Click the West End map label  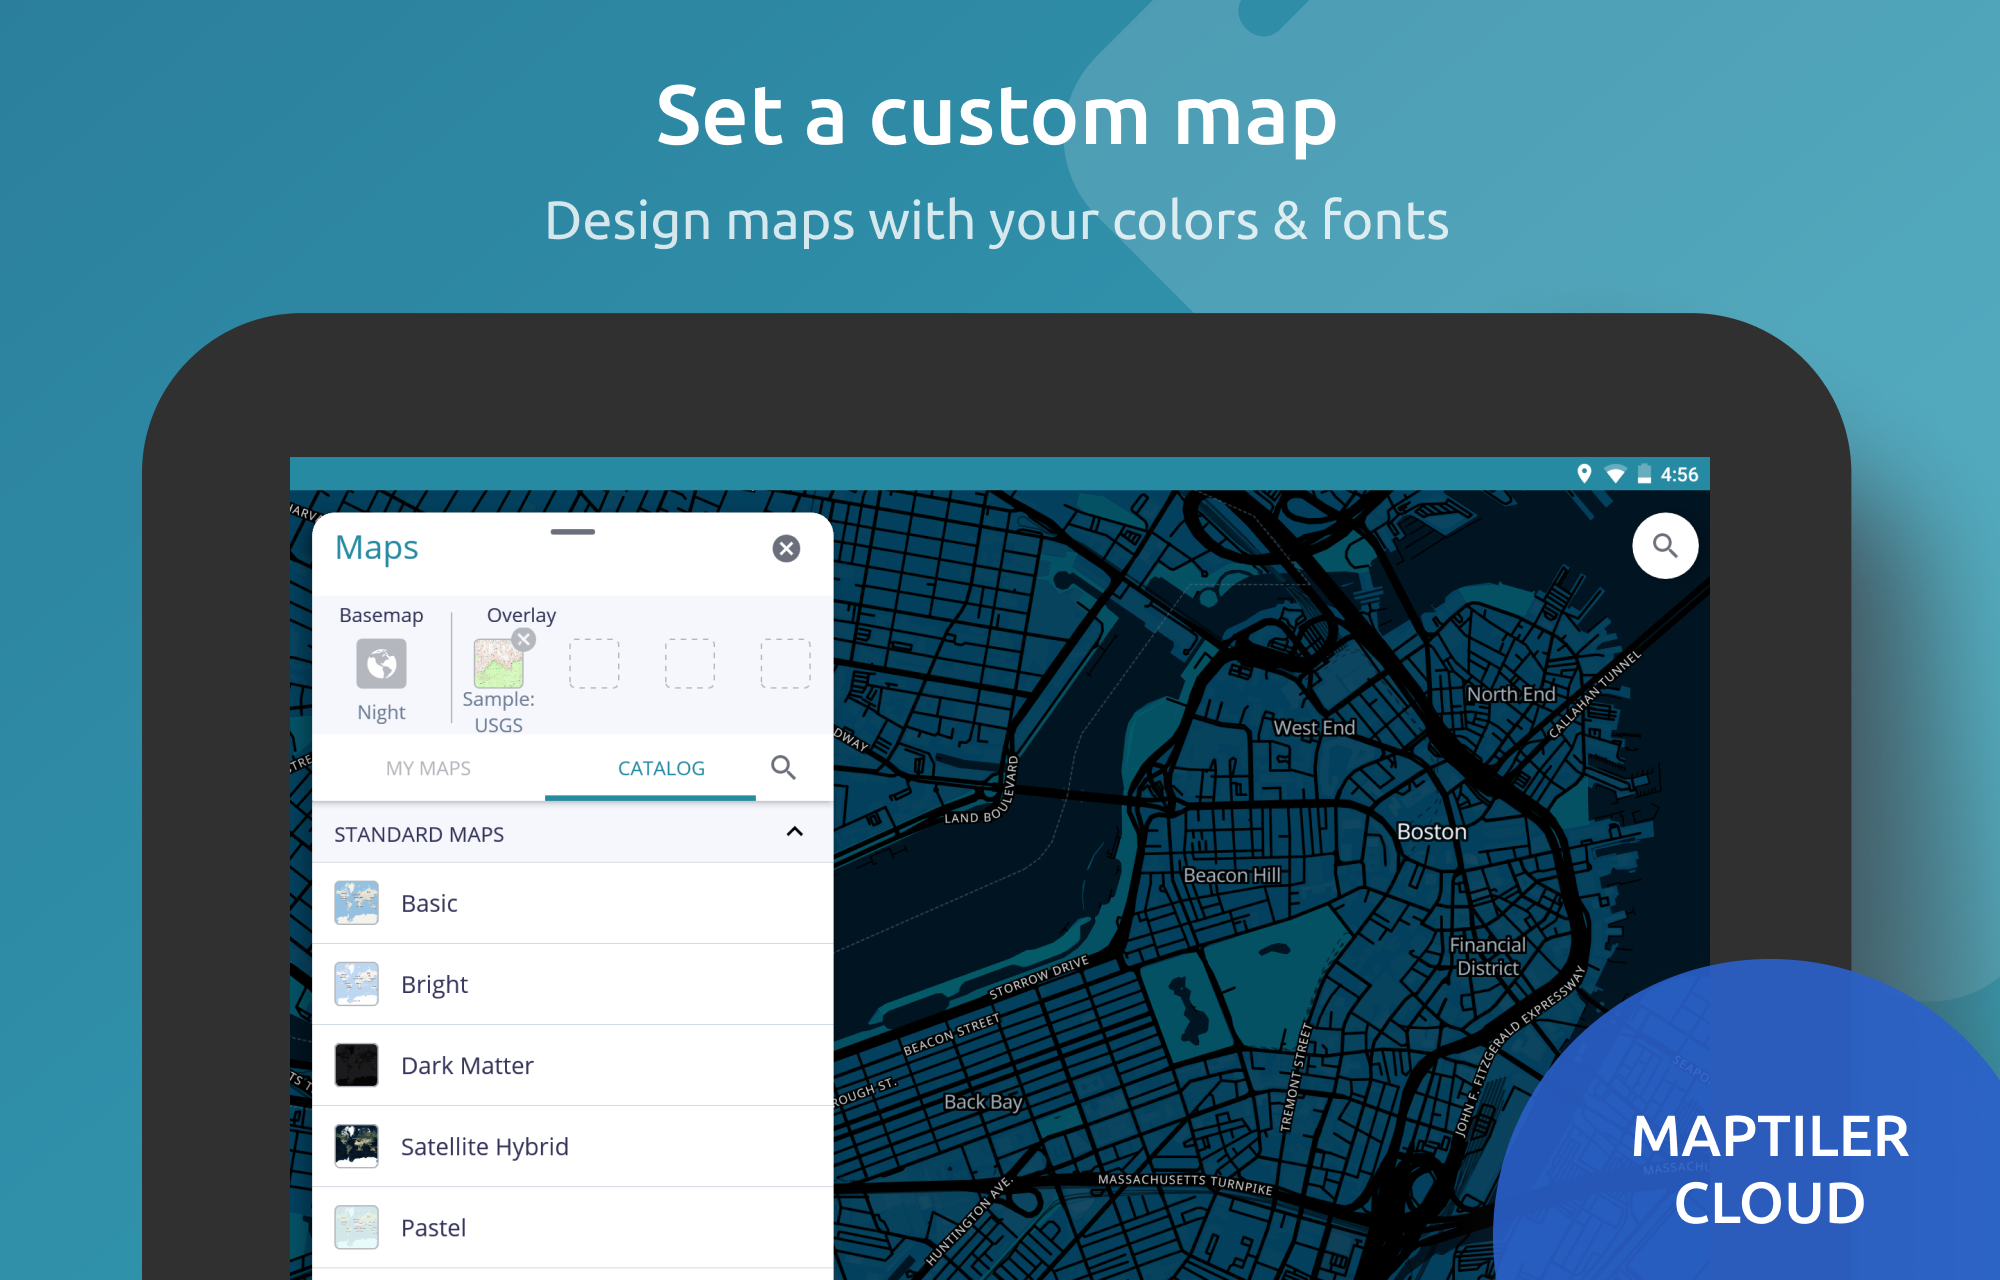tap(1314, 728)
